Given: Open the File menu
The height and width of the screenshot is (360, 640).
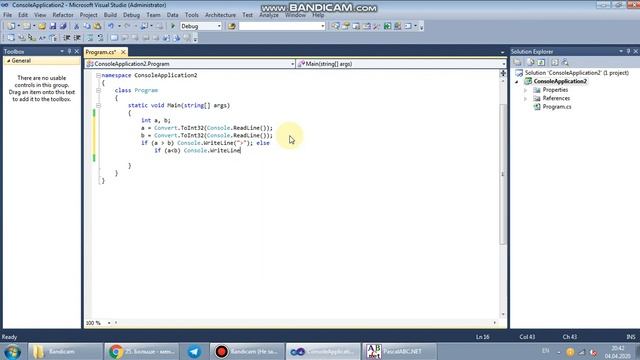Looking at the screenshot, I should [7, 15].
